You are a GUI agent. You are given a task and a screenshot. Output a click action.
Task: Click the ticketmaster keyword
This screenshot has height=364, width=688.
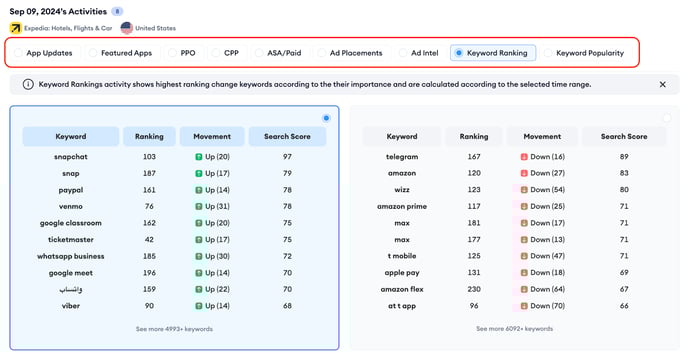click(71, 240)
